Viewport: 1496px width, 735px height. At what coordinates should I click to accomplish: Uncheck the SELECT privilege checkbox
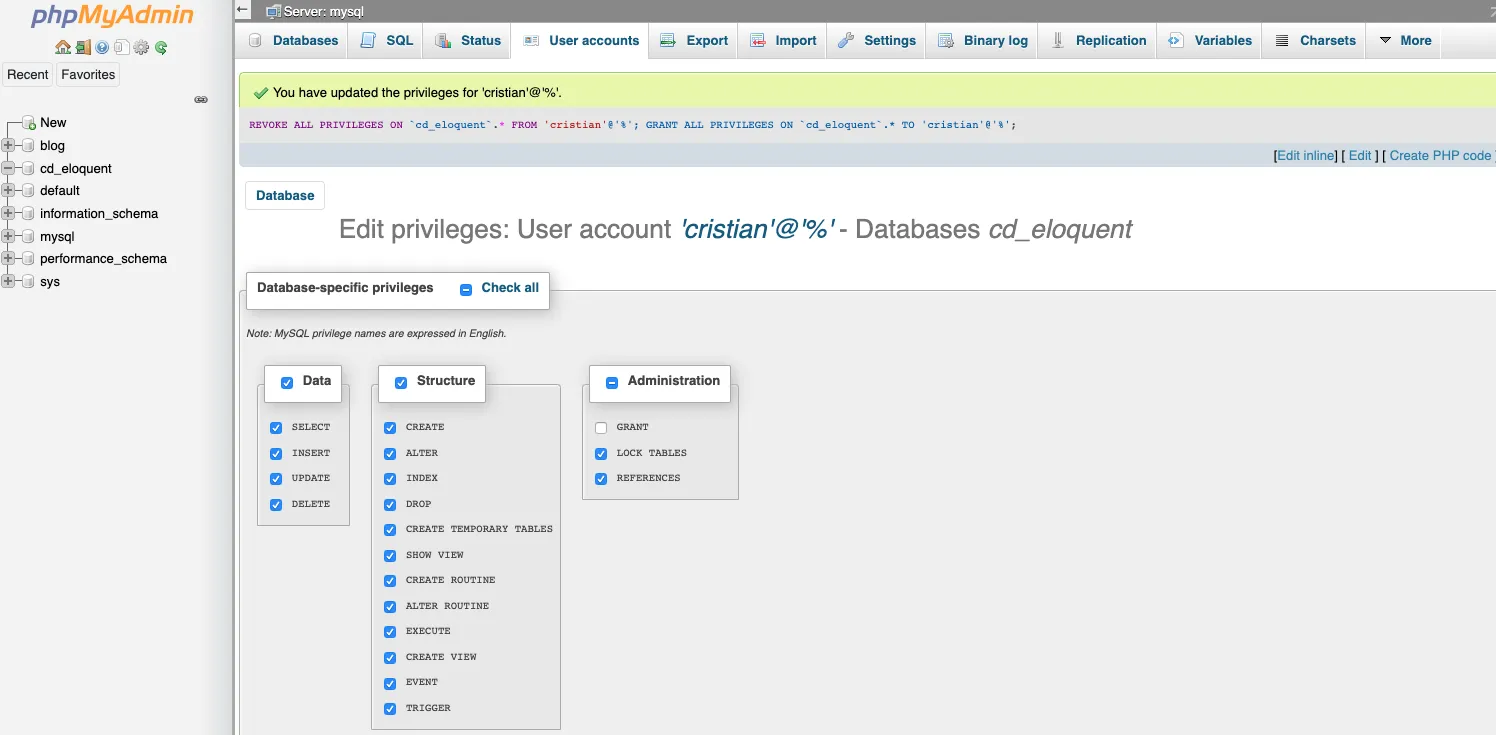tap(276, 428)
